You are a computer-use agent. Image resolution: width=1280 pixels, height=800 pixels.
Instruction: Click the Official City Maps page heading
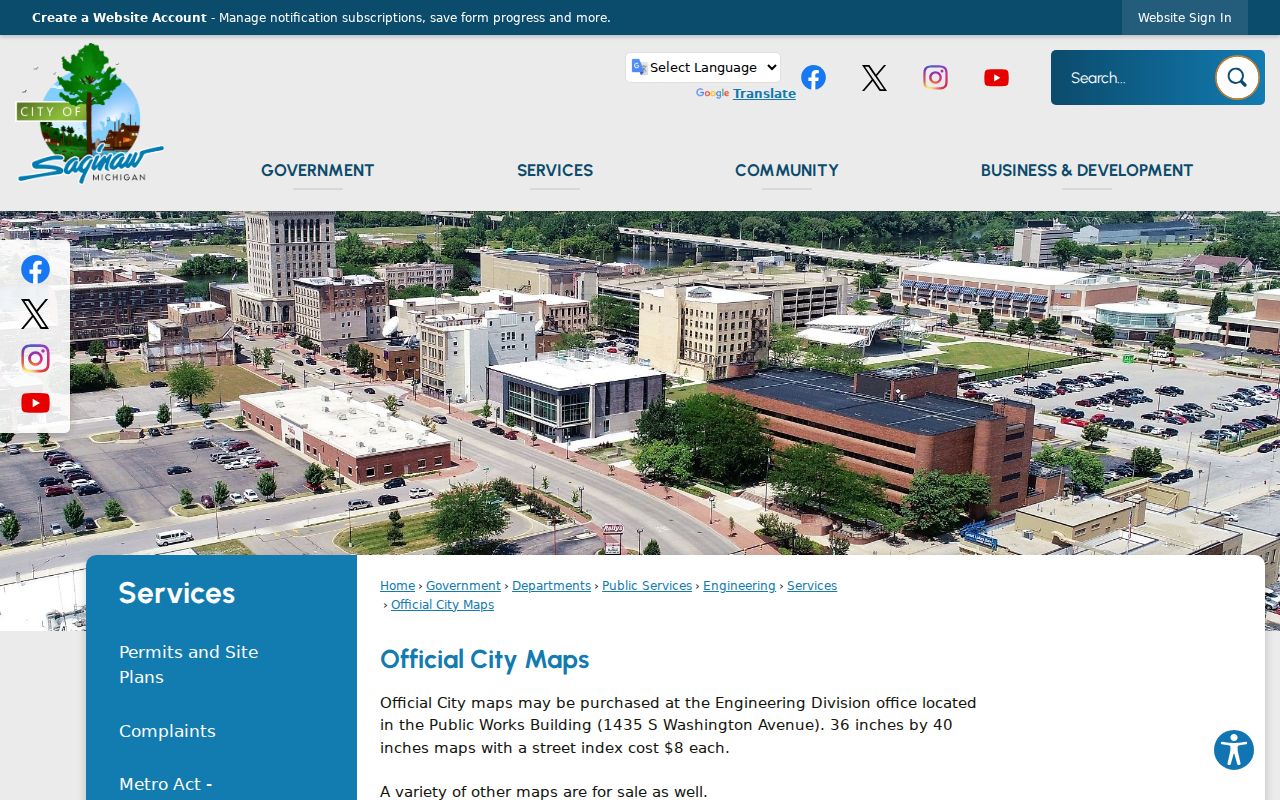[484, 659]
